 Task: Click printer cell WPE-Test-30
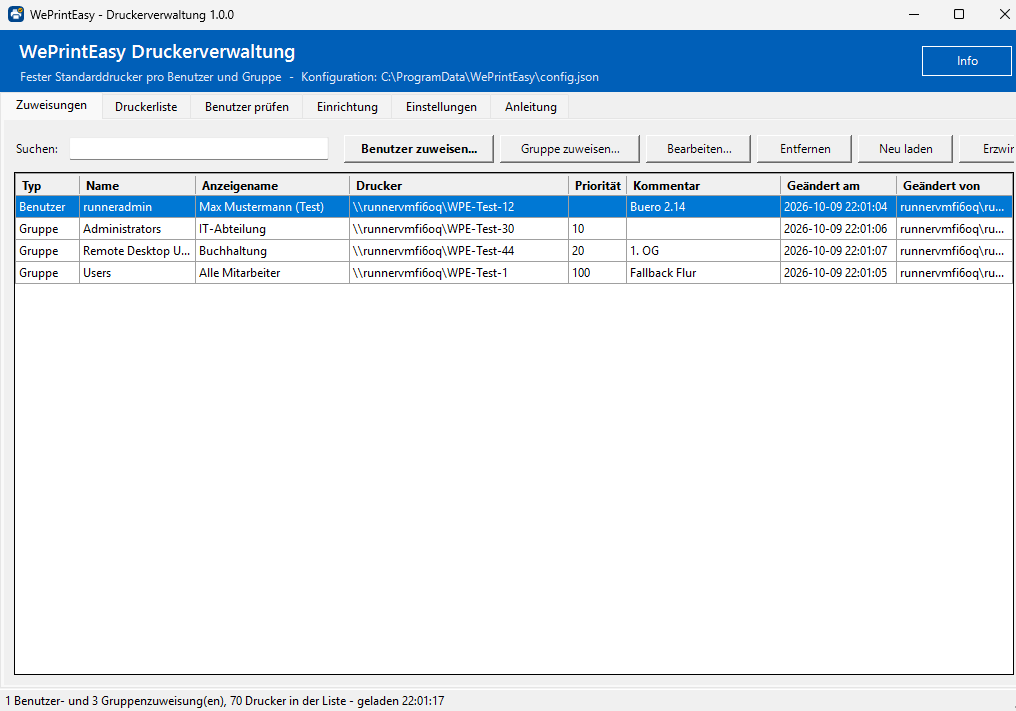[x=459, y=229]
